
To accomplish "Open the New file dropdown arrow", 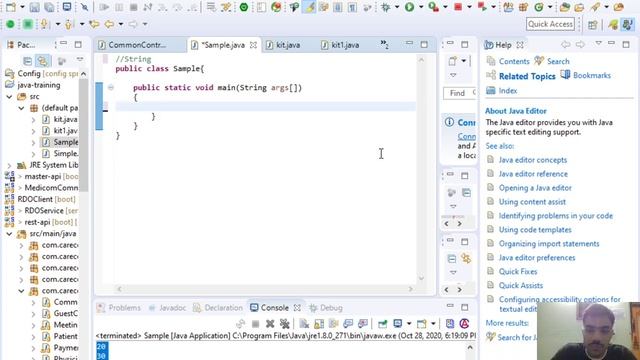I will 22,7.
